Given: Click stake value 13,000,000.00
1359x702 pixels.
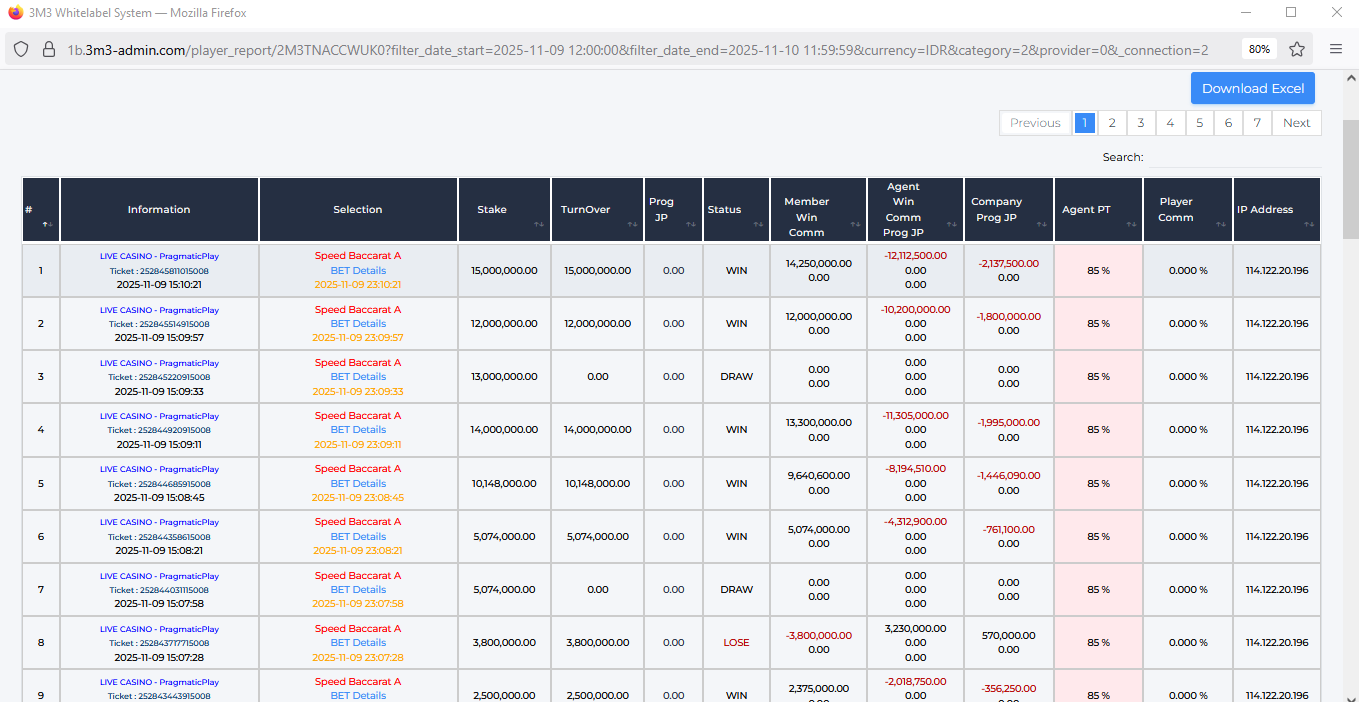Looking at the screenshot, I should tap(504, 377).
